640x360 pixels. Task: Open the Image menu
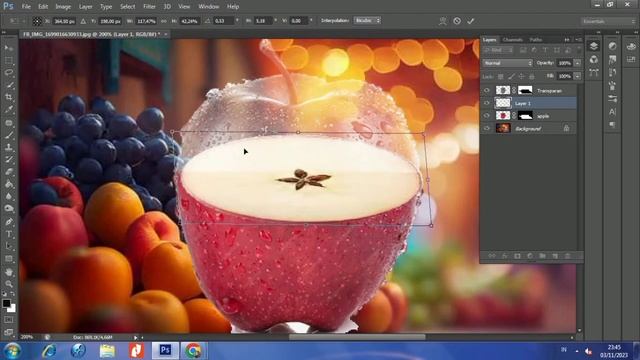click(63, 7)
